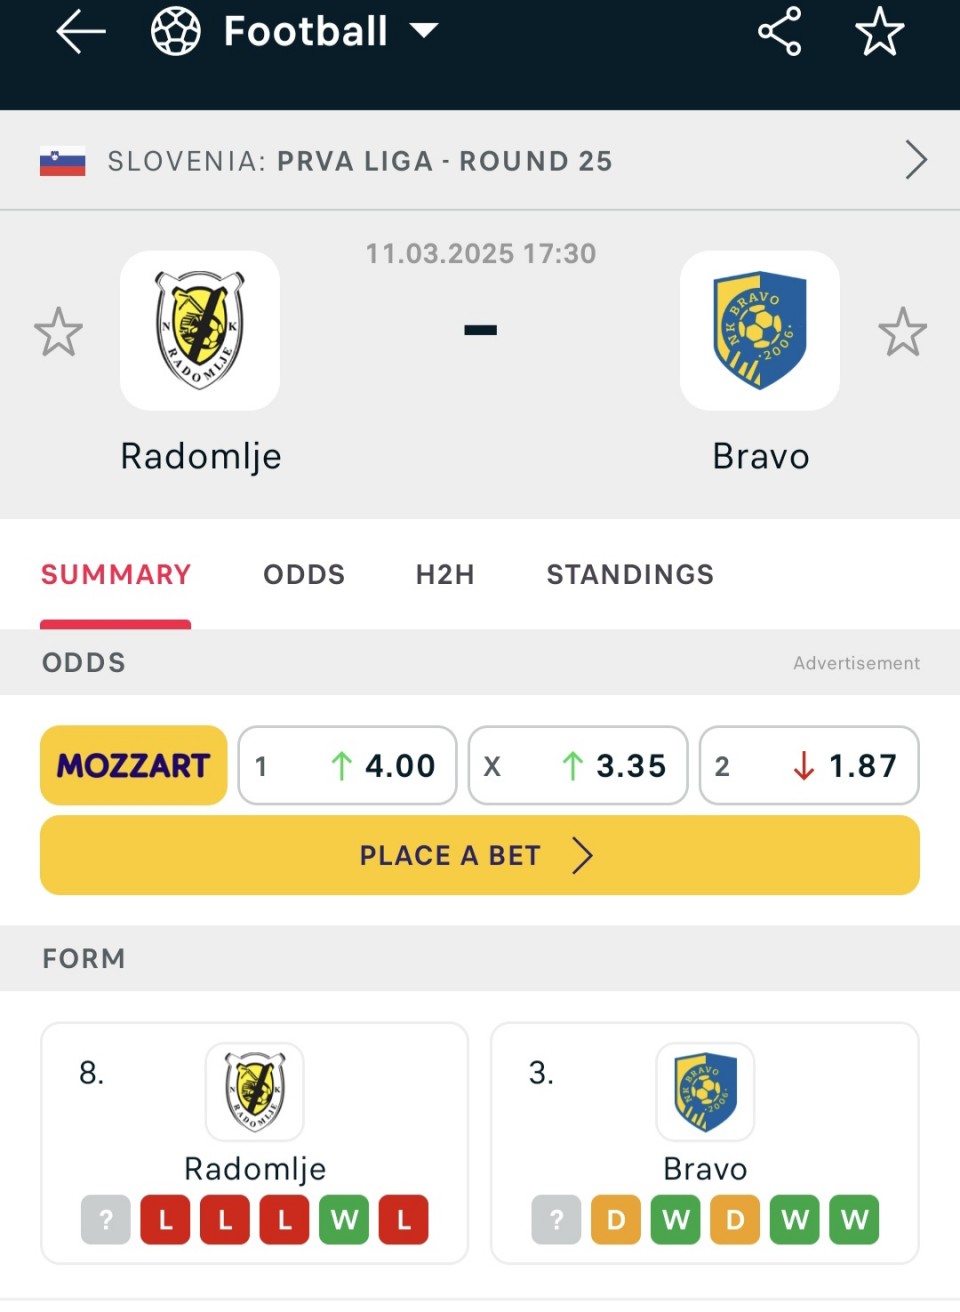This screenshot has height=1312, width=960.
Task: Toggle favorite star for this match
Action: click(880, 31)
